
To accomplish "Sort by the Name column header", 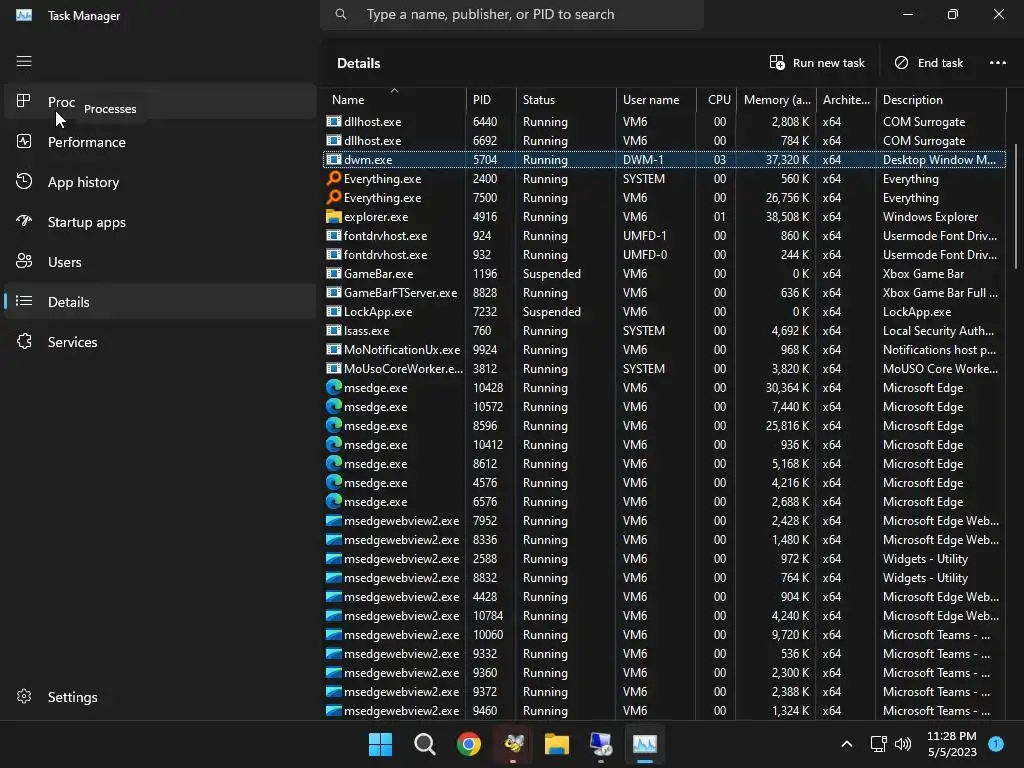I will coord(394,99).
